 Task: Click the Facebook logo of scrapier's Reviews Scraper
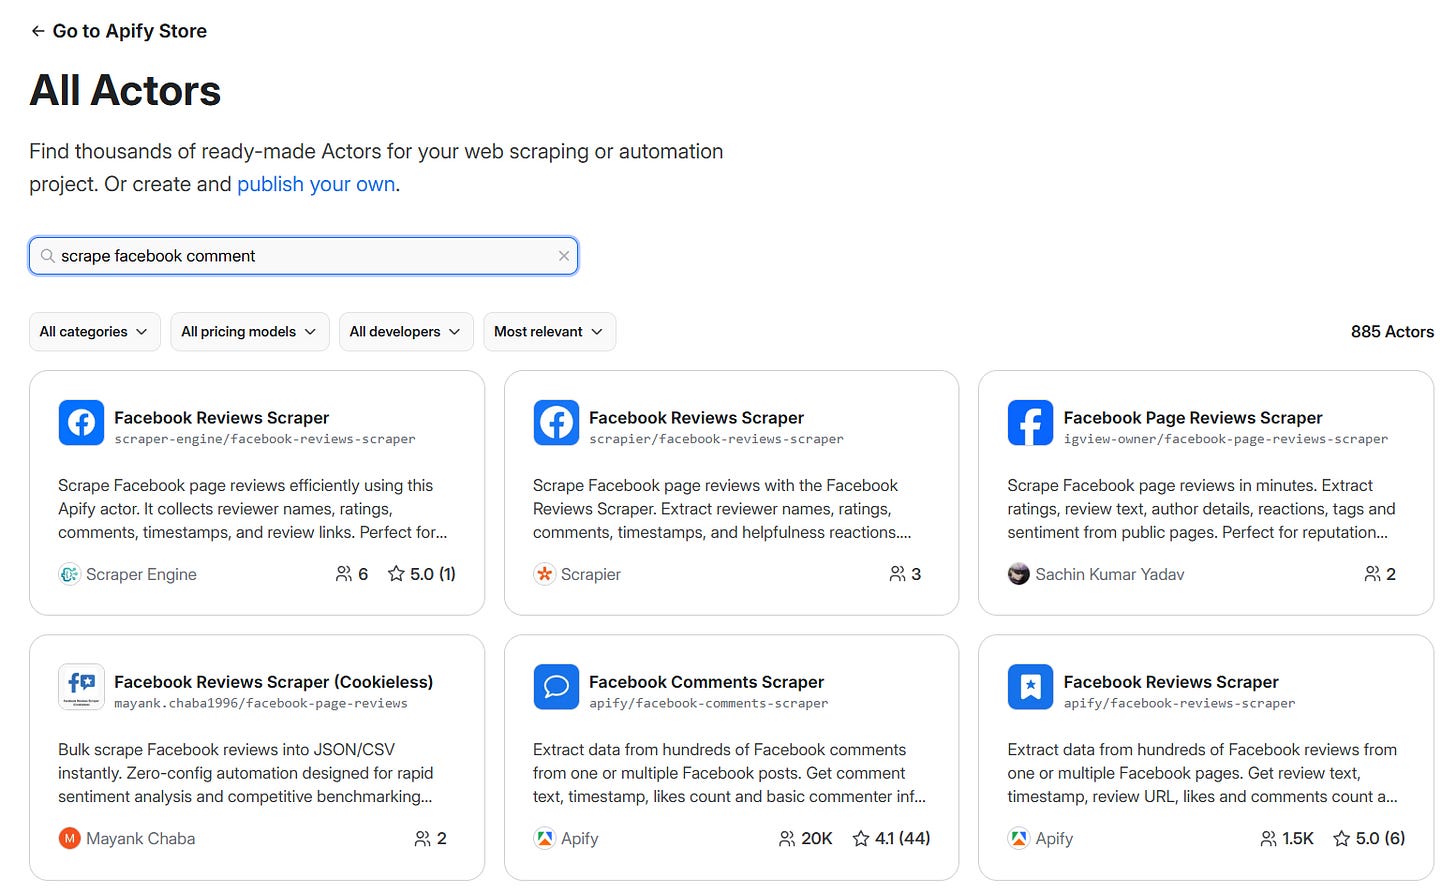pos(556,423)
